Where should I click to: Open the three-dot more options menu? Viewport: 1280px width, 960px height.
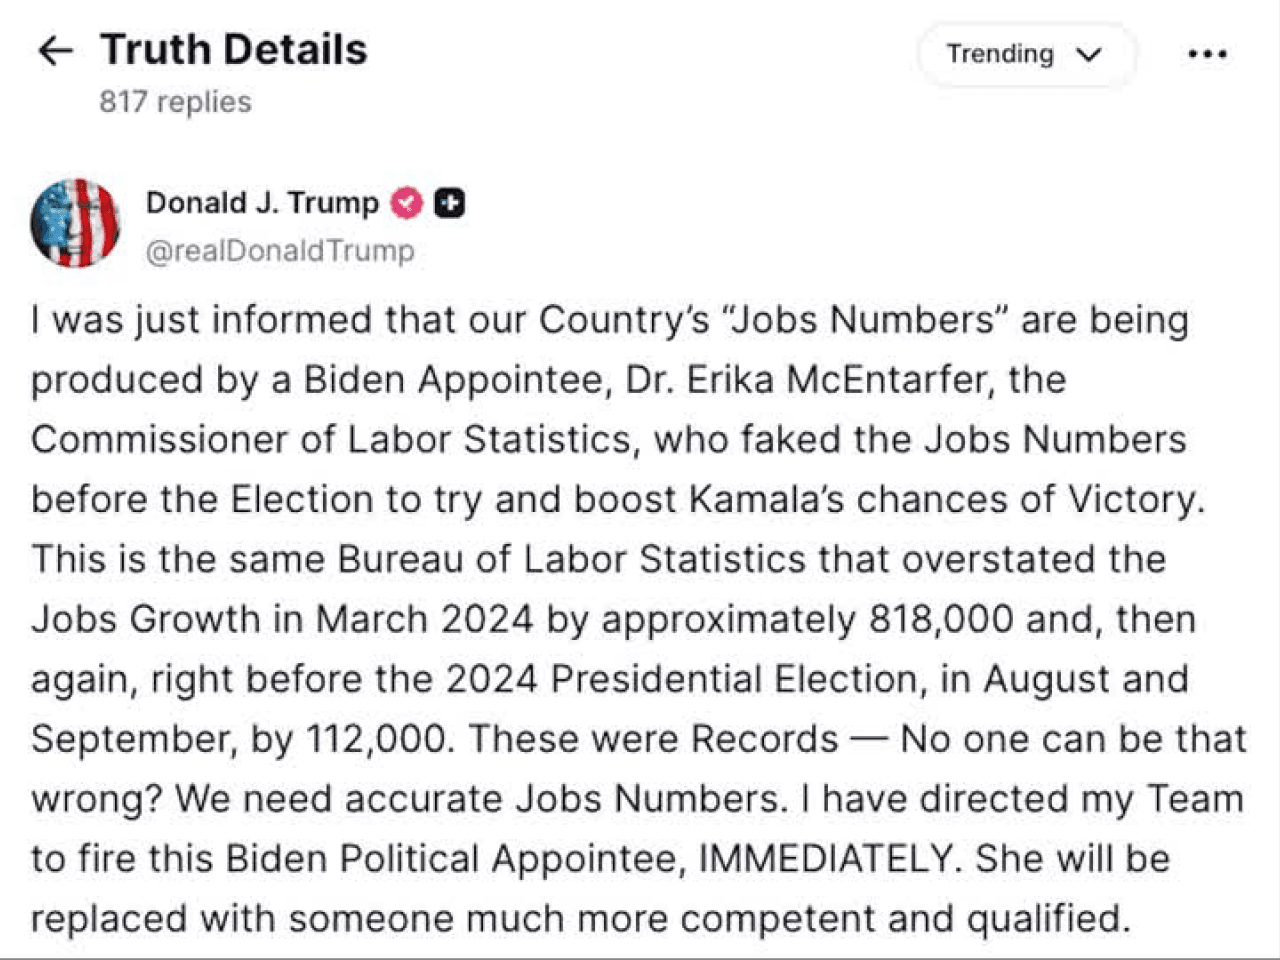pyautogui.click(x=1207, y=54)
